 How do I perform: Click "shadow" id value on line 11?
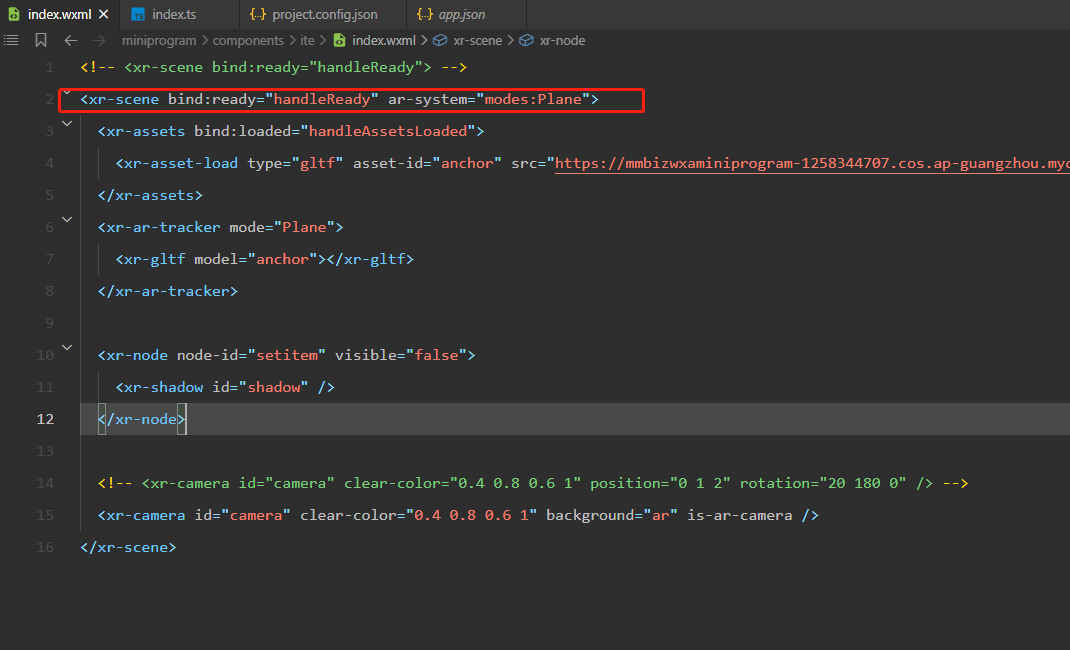274,387
